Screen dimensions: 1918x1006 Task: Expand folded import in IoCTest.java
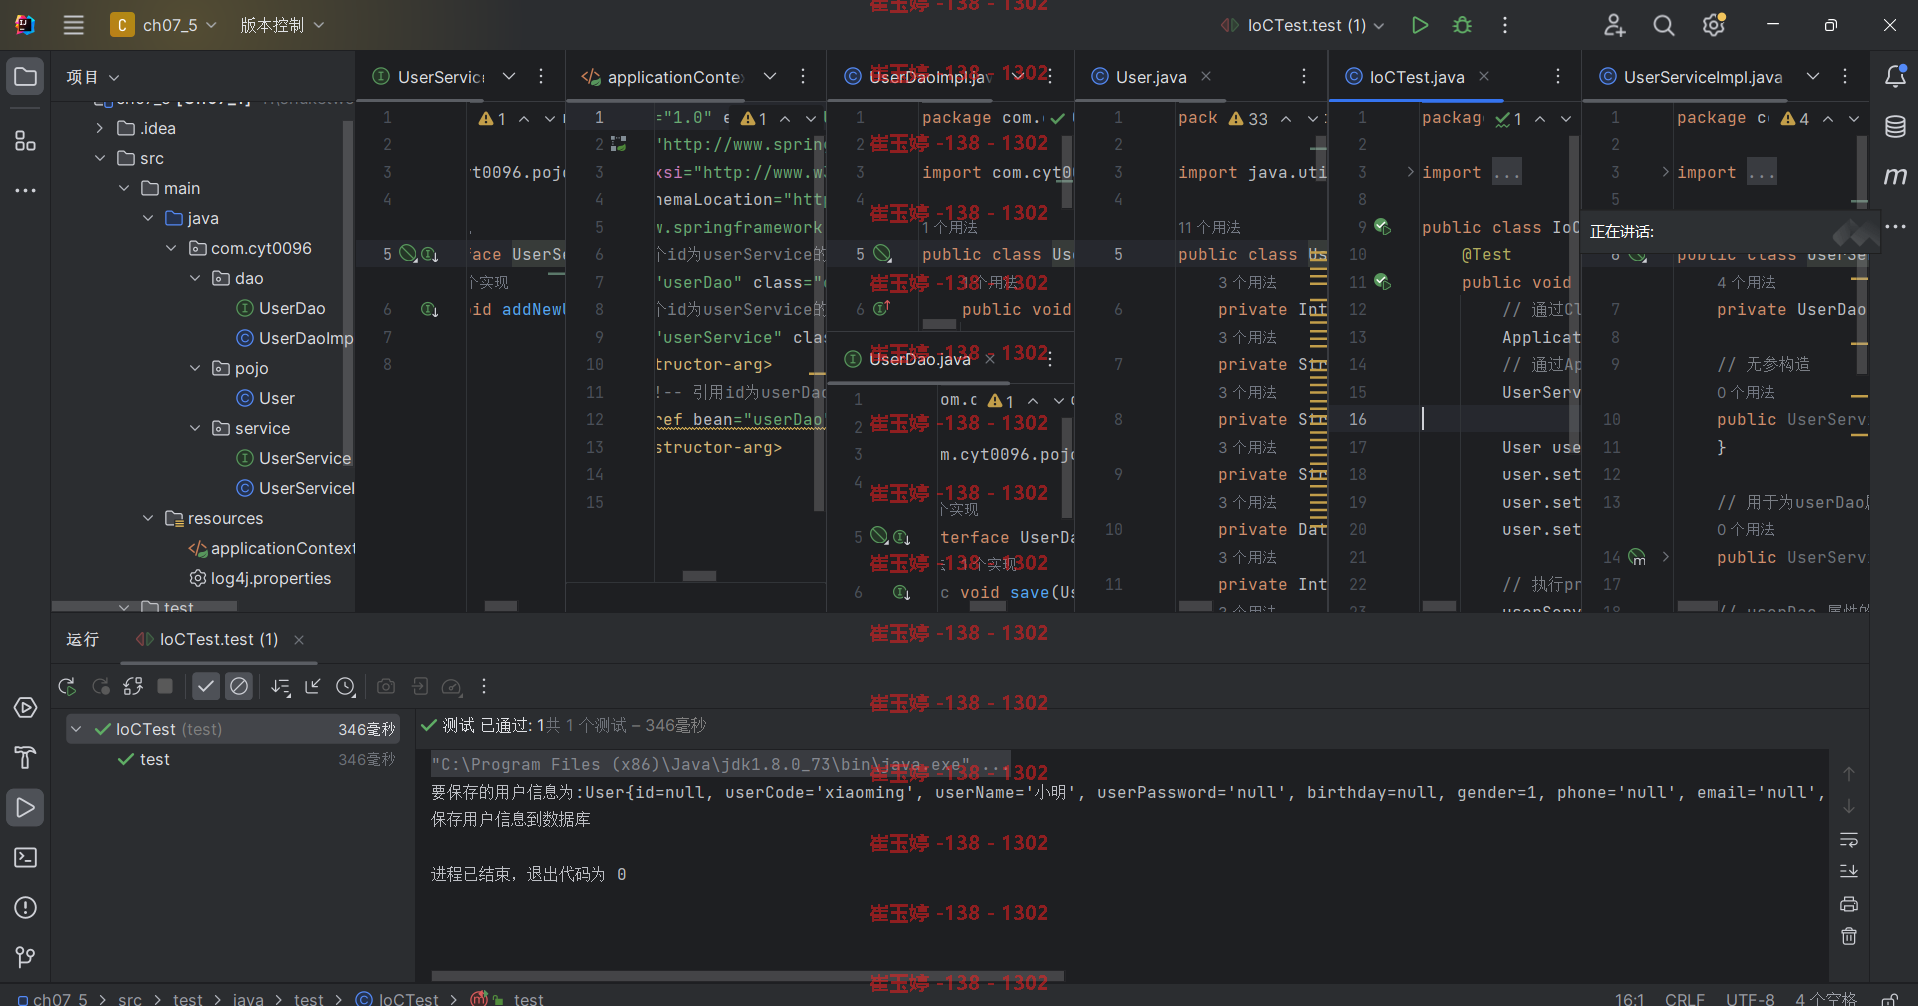tap(1410, 172)
